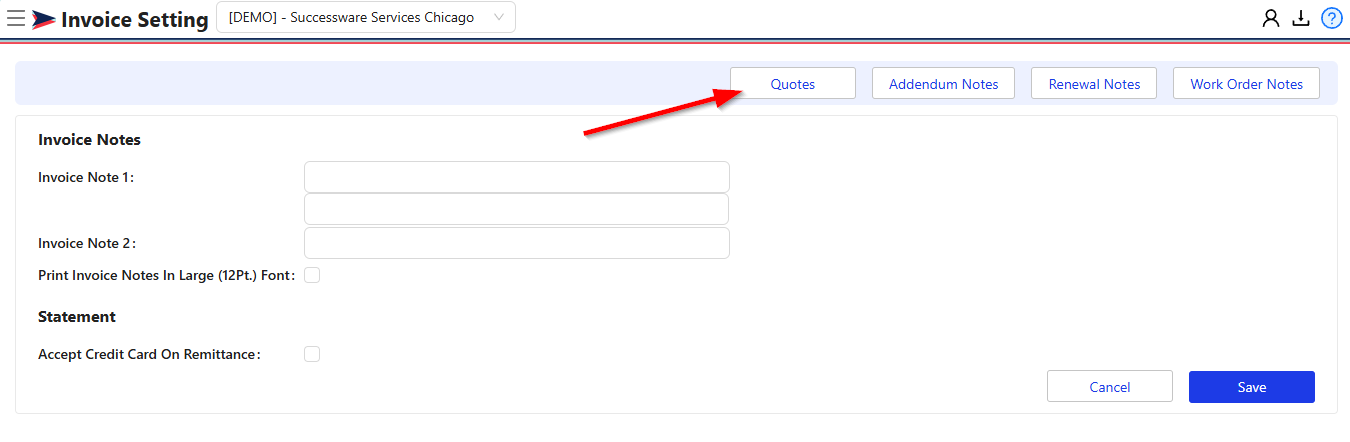Screen dimensions: 1350x442
Task: Cancel the invoice setting changes
Action: [1110, 387]
